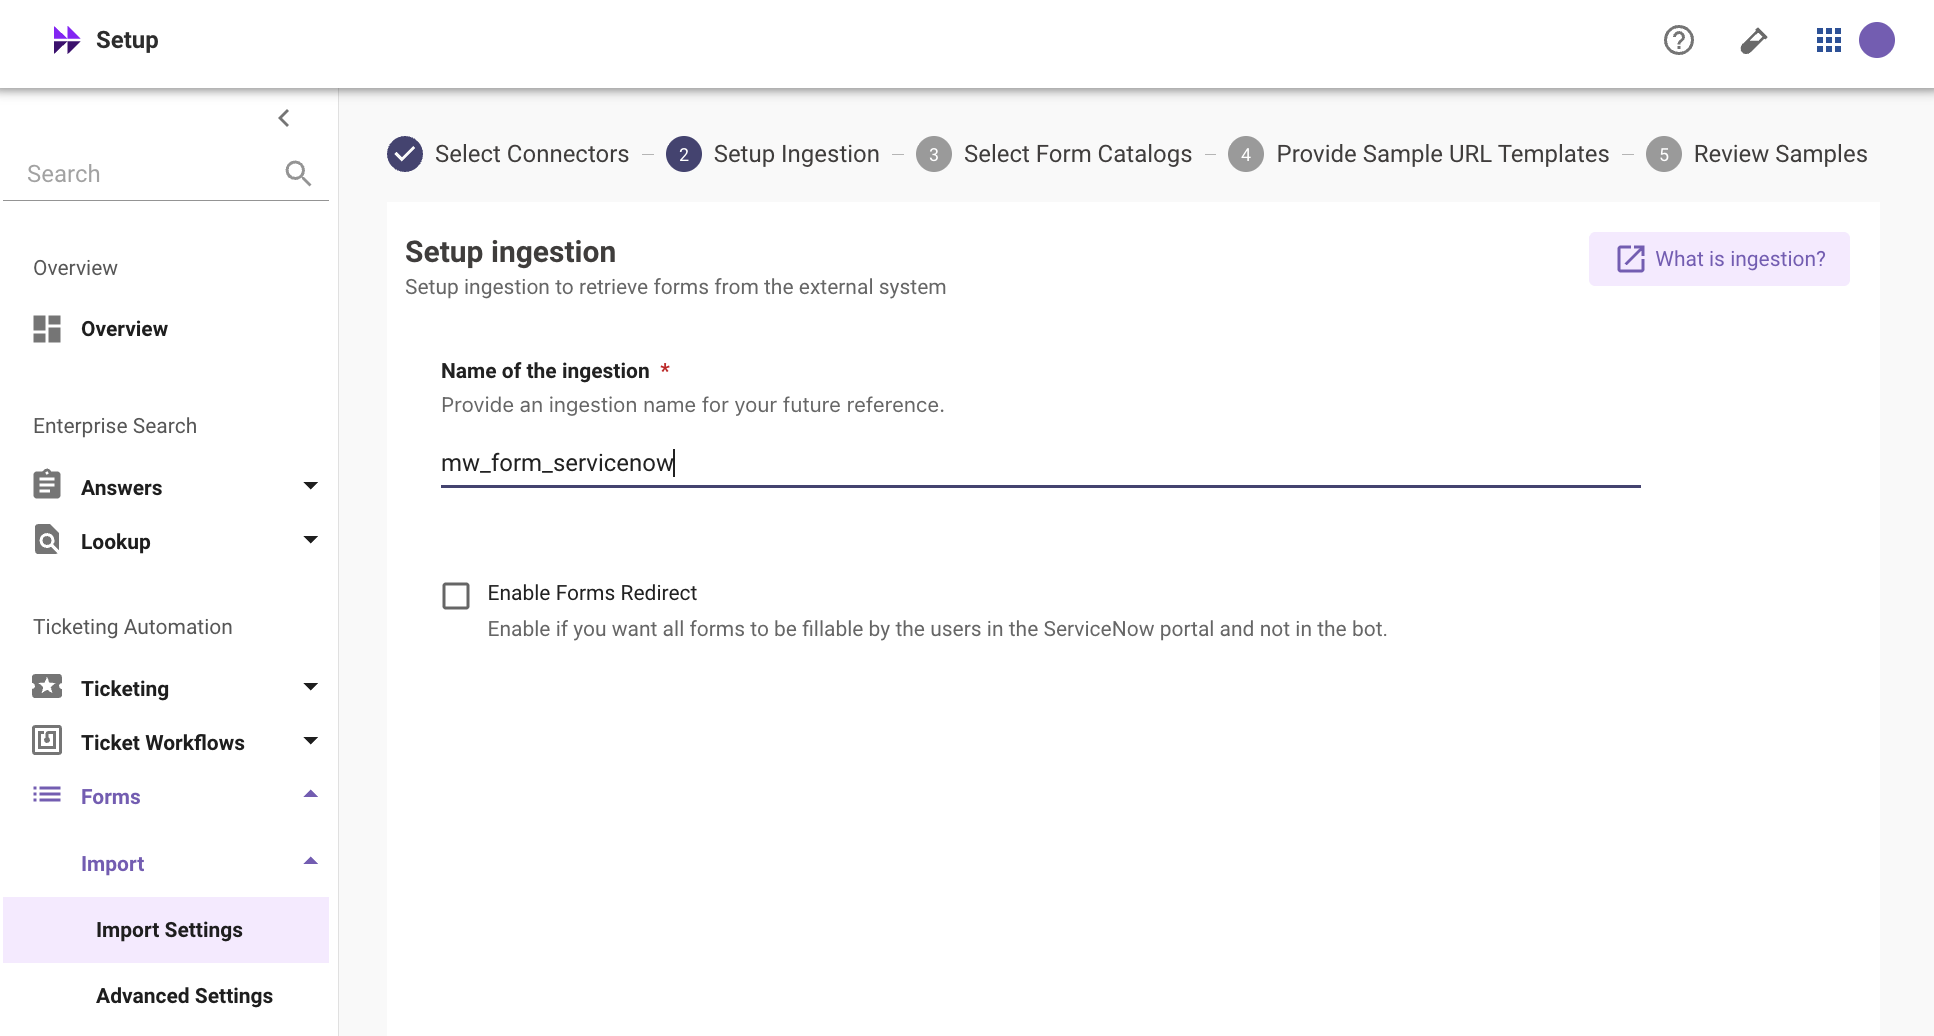Expand the Answers dropdown arrow
The image size is (1934, 1036).
coord(311,486)
